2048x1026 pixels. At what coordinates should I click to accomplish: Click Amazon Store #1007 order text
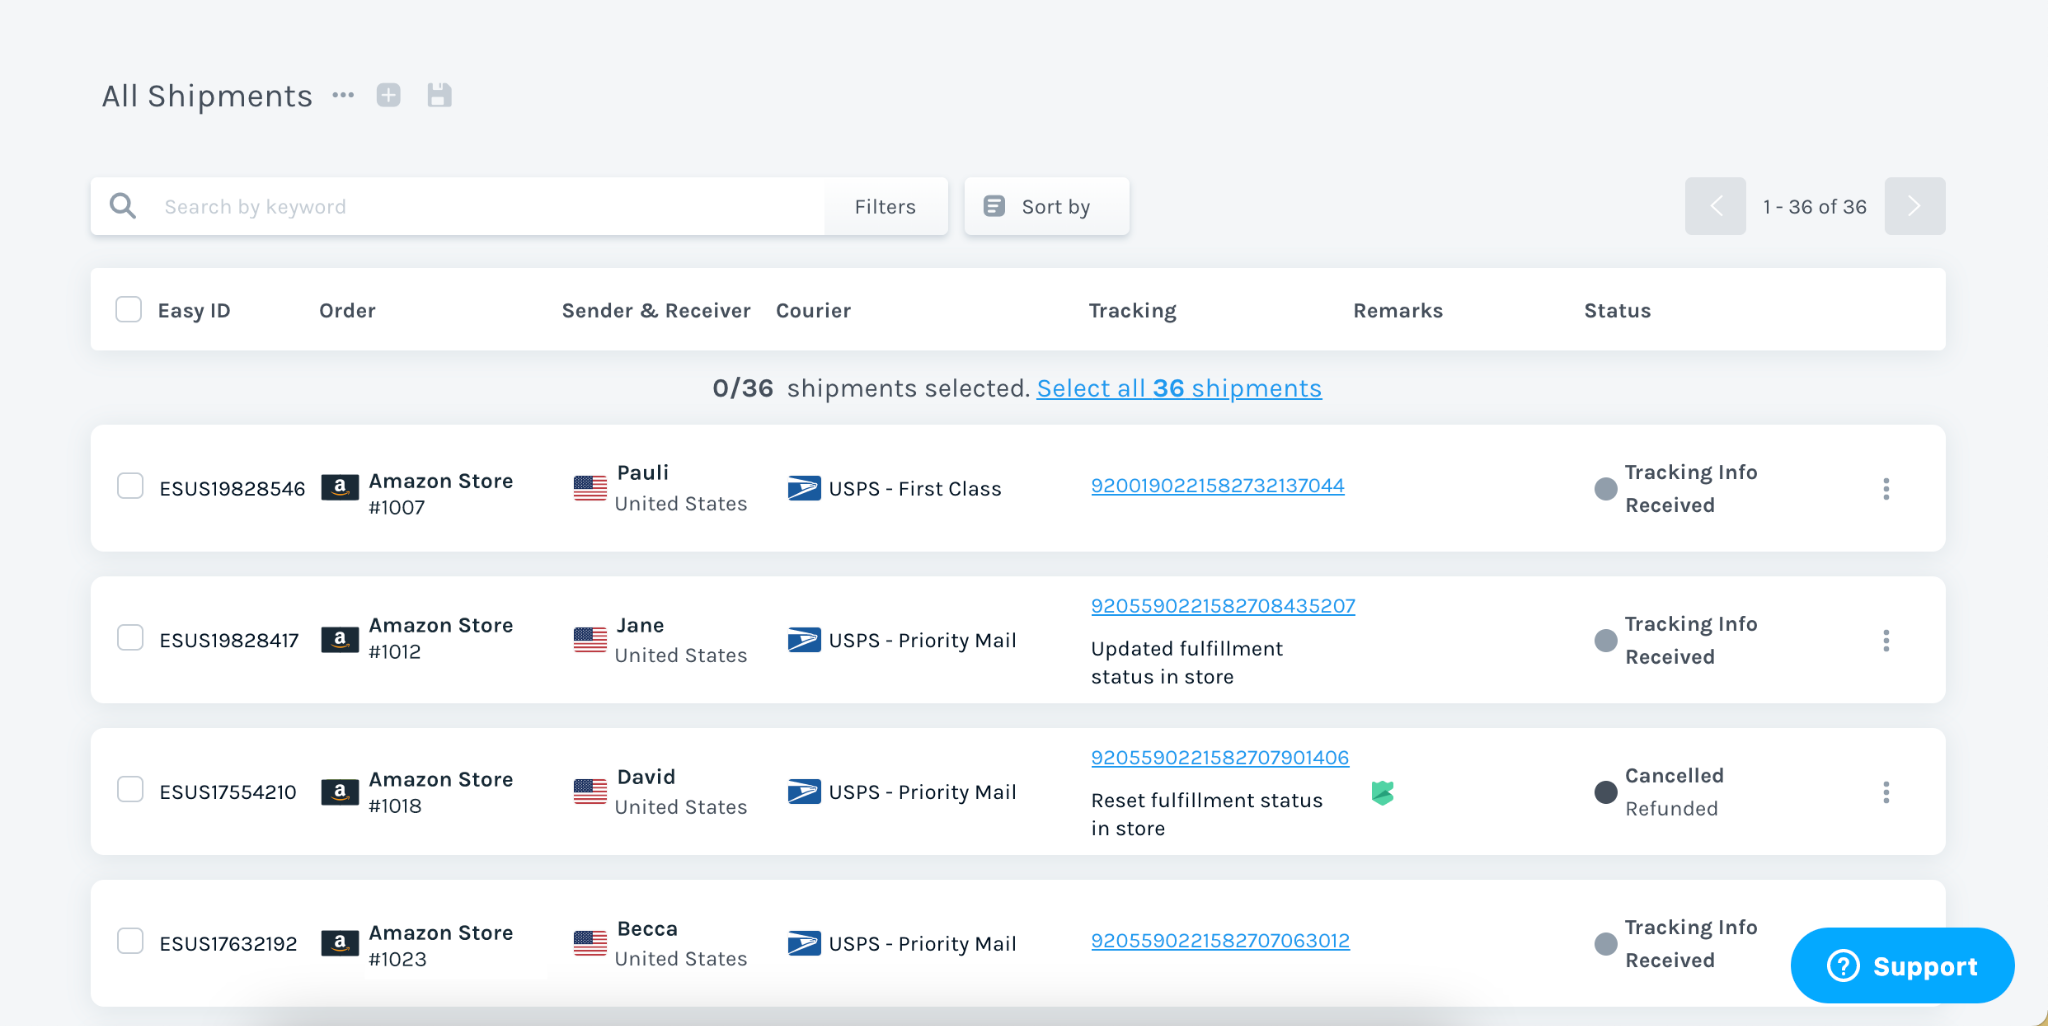click(x=440, y=494)
